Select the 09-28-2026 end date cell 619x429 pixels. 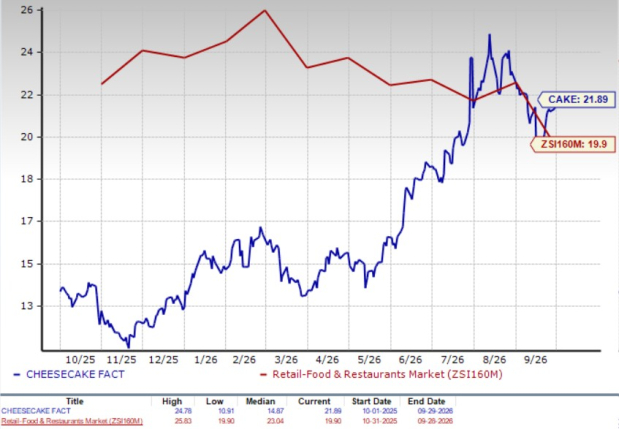(435, 421)
